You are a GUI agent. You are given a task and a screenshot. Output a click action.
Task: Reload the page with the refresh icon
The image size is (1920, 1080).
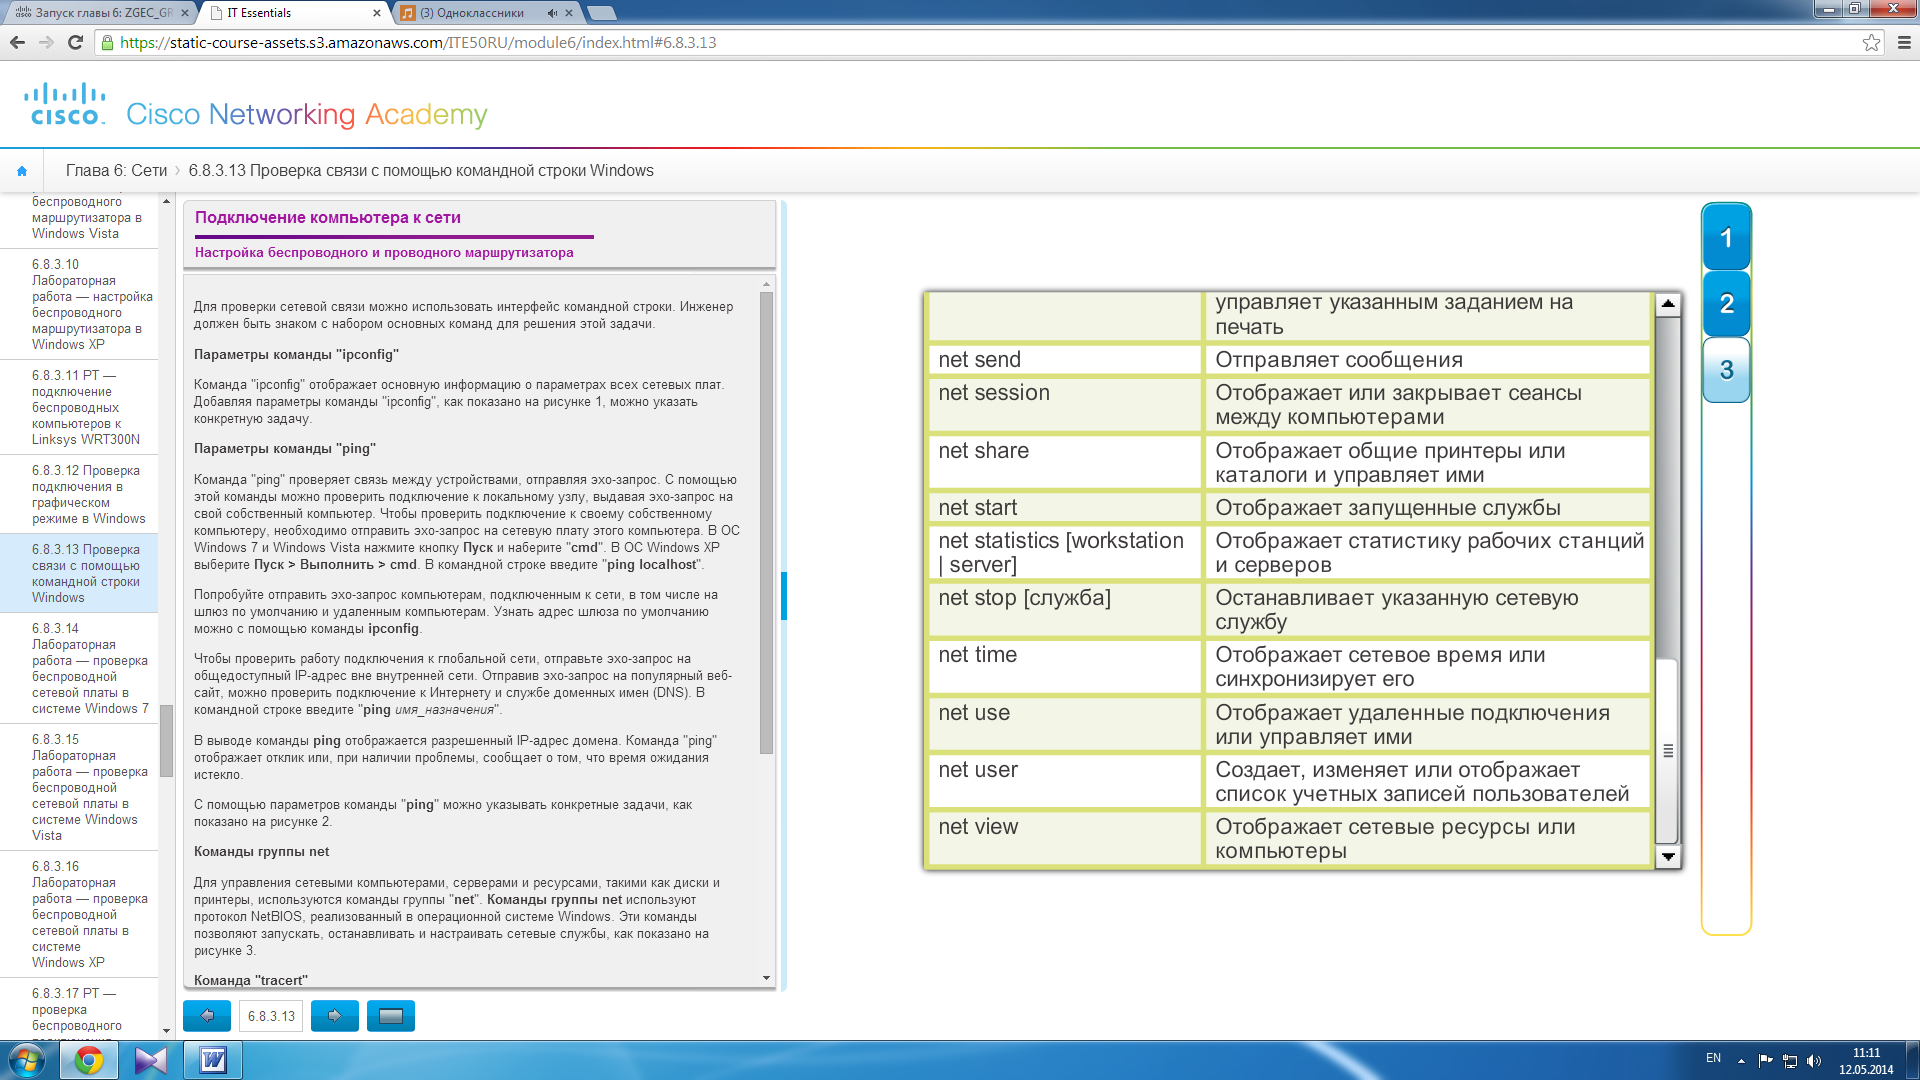click(75, 42)
